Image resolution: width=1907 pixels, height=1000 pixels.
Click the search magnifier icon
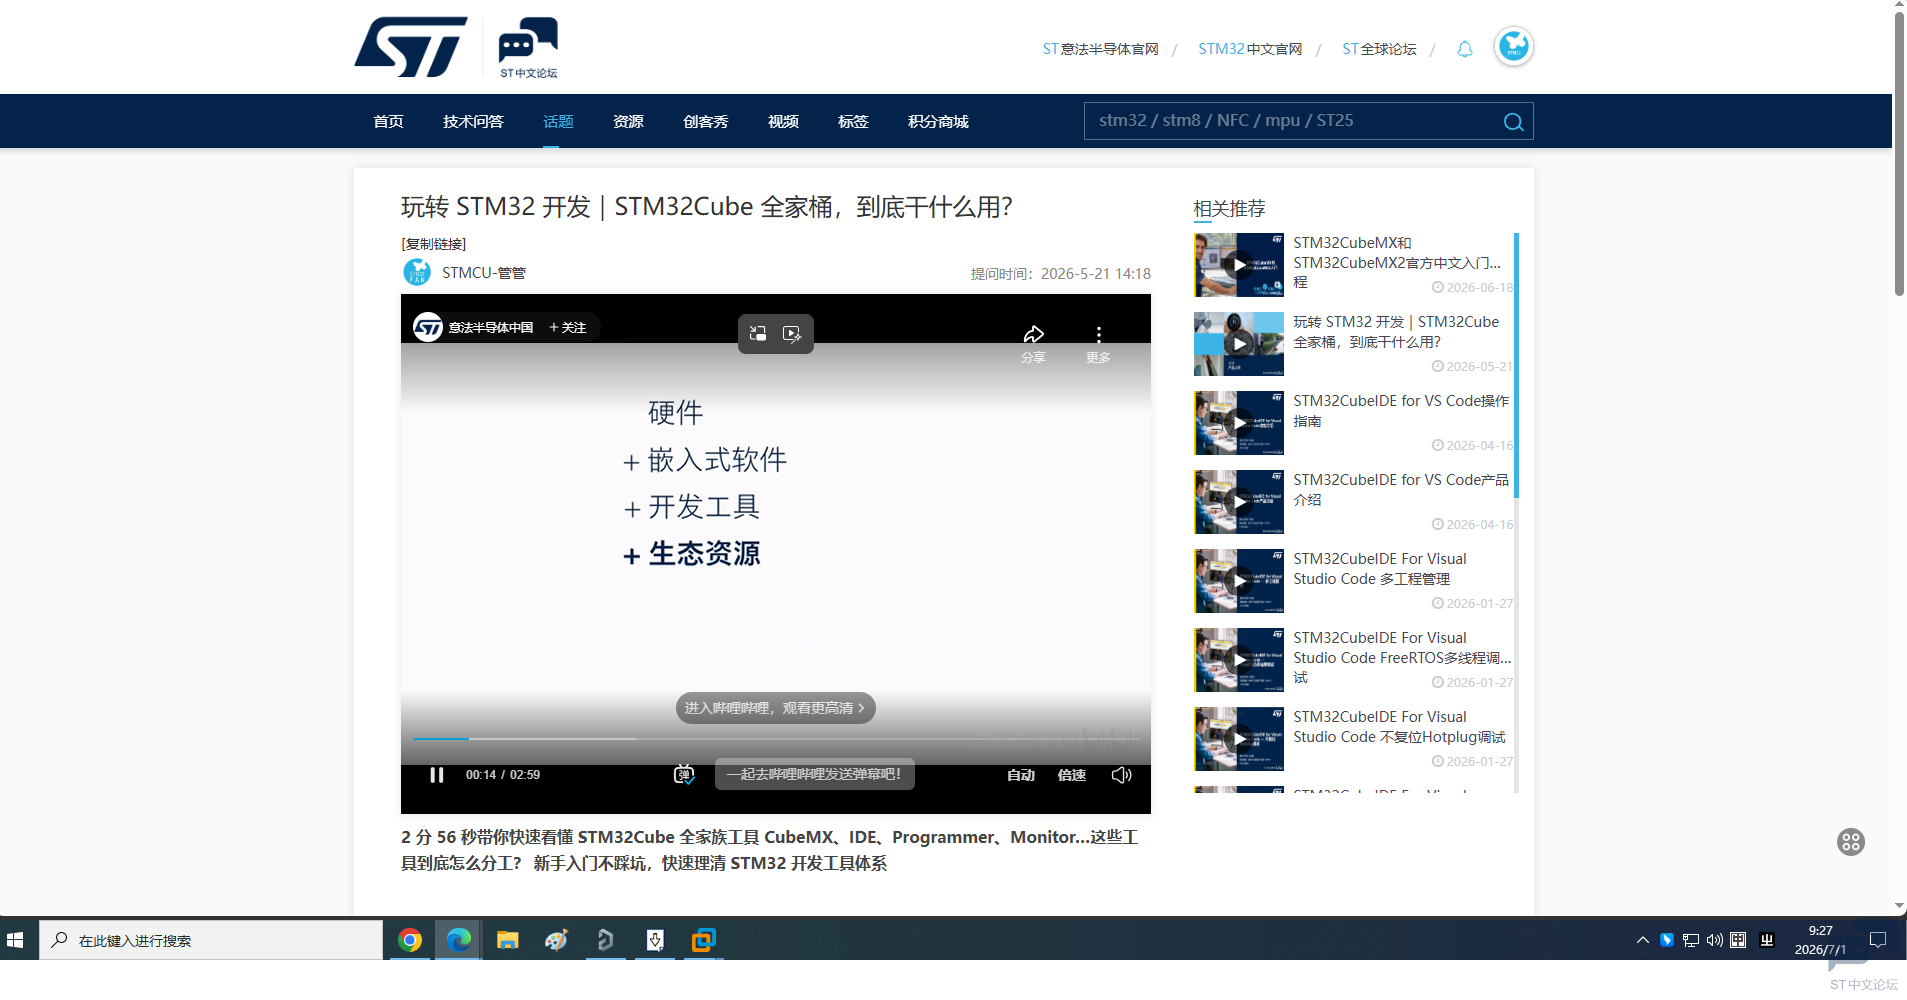[1513, 122]
